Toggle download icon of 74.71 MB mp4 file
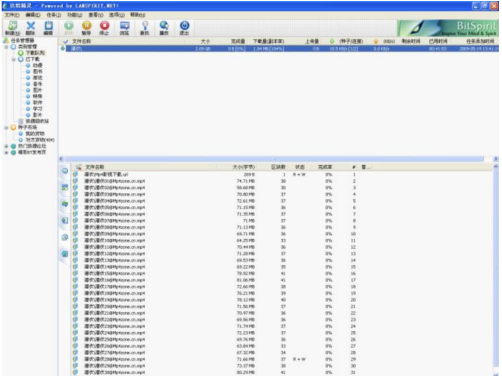Image resolution: width=502 pixels, height=378 pixels. coord(75,181)
